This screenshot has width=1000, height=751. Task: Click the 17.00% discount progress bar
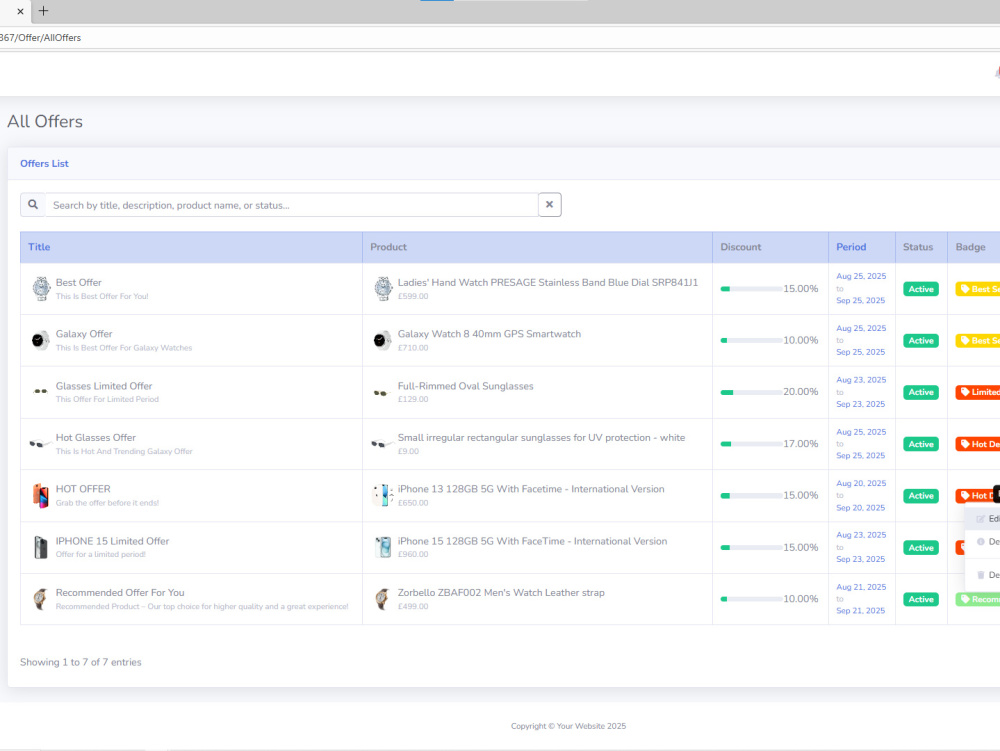[751, 444]
